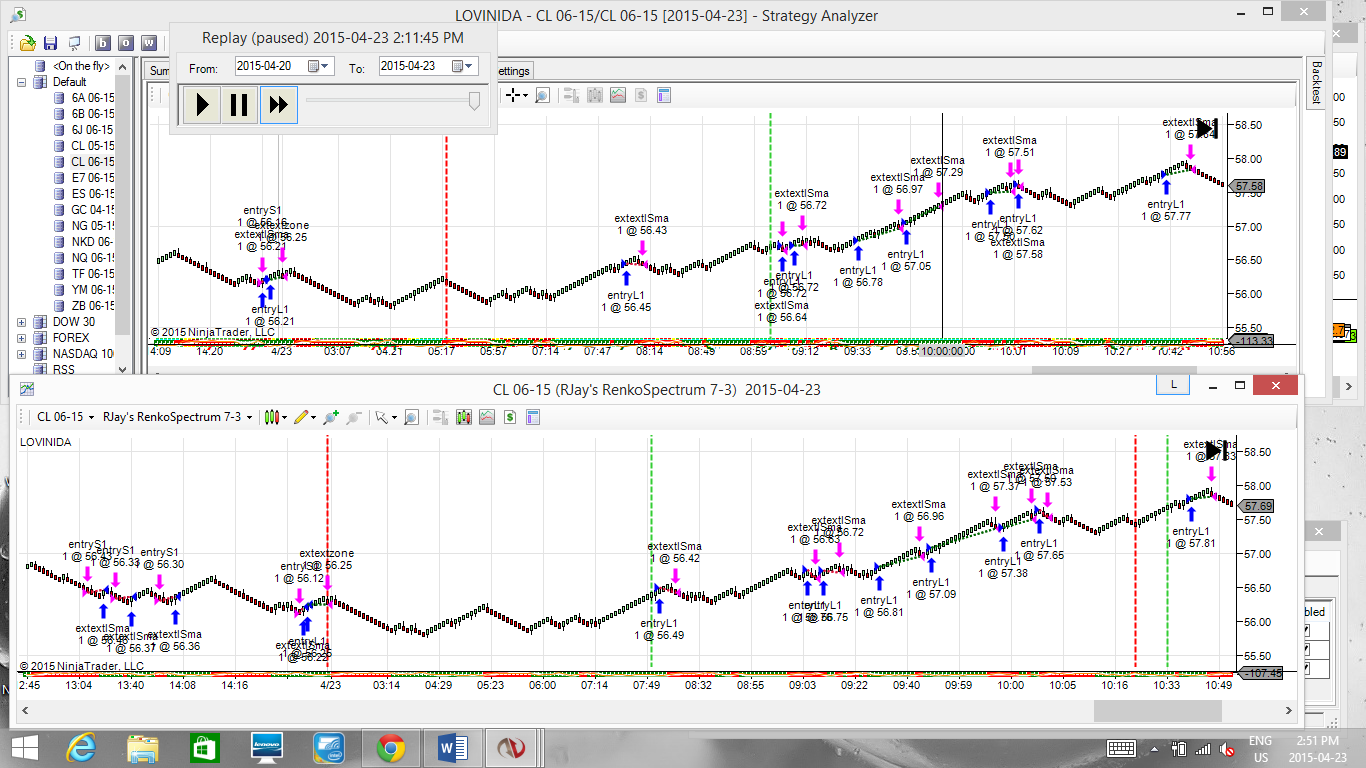Click the 'L' link button in lower chart title bar
The width and height of the screenshot is (1366, 768).
1172,385
